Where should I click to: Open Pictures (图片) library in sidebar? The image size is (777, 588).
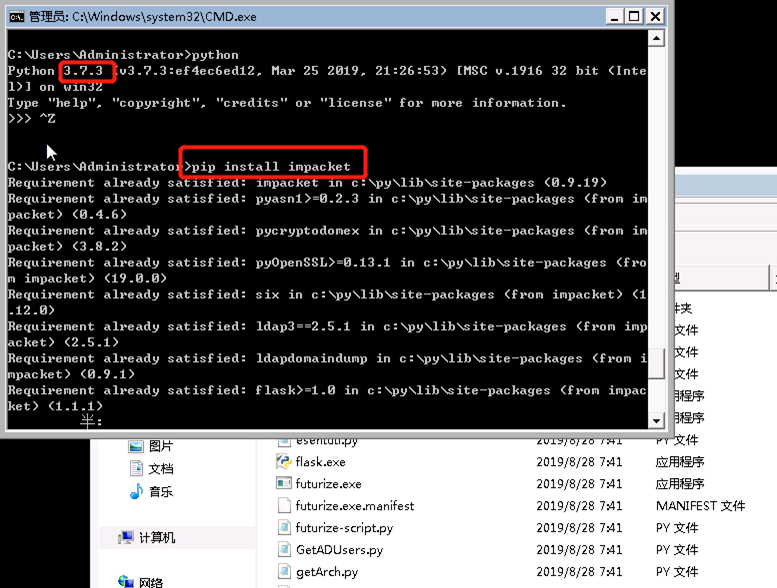tap(160, 446)
